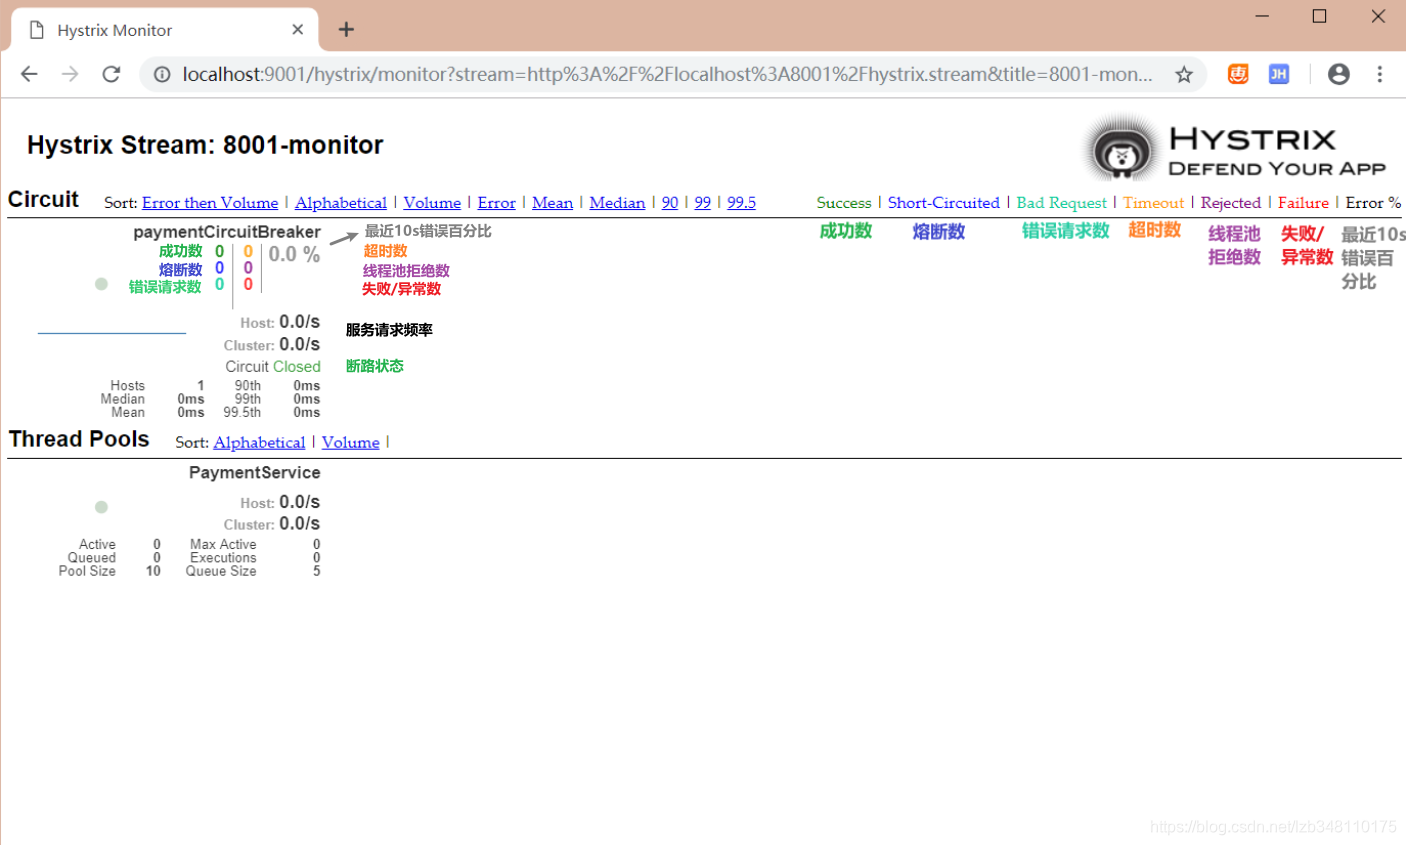Click the Rejected legend label

1231,202
